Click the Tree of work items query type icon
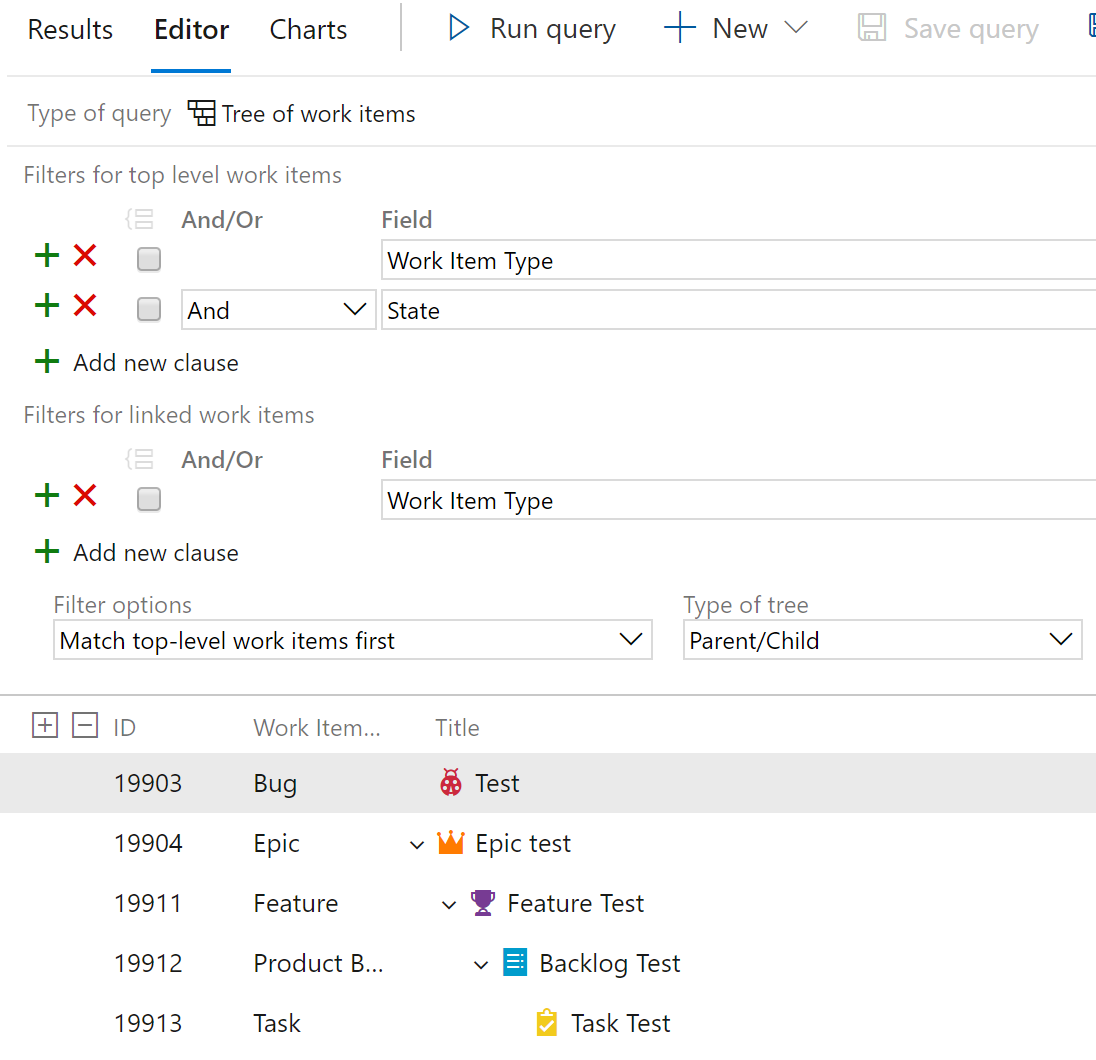This screenshot has width=1096, height=1060. click(x=201, y=113)
